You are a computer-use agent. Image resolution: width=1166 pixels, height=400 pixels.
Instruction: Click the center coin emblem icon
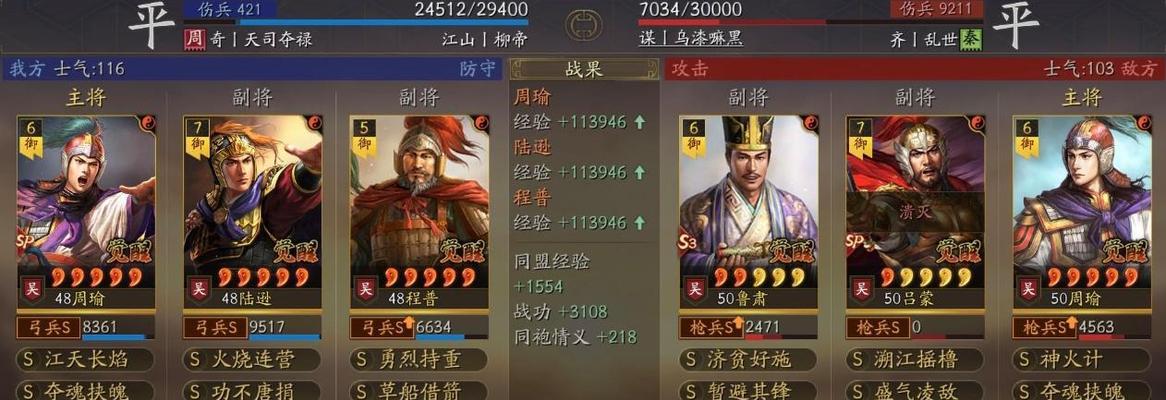(x=584, y=25)
